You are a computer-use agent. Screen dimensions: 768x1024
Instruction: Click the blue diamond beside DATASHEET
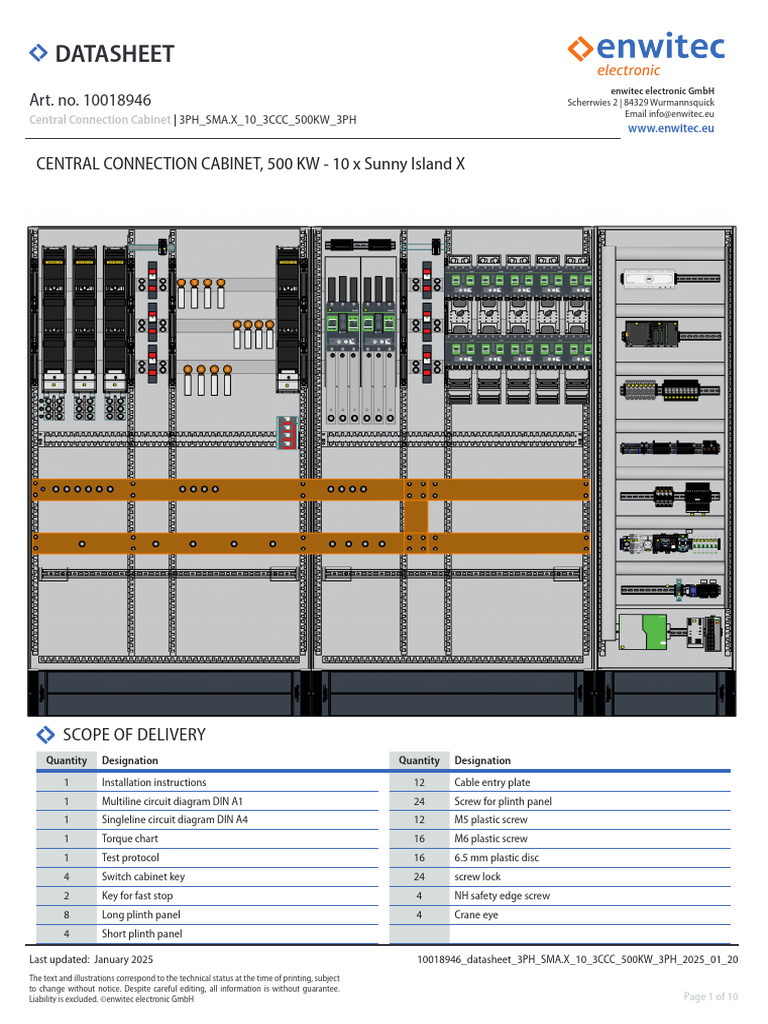pyautogui.click(x=39, y=53)
